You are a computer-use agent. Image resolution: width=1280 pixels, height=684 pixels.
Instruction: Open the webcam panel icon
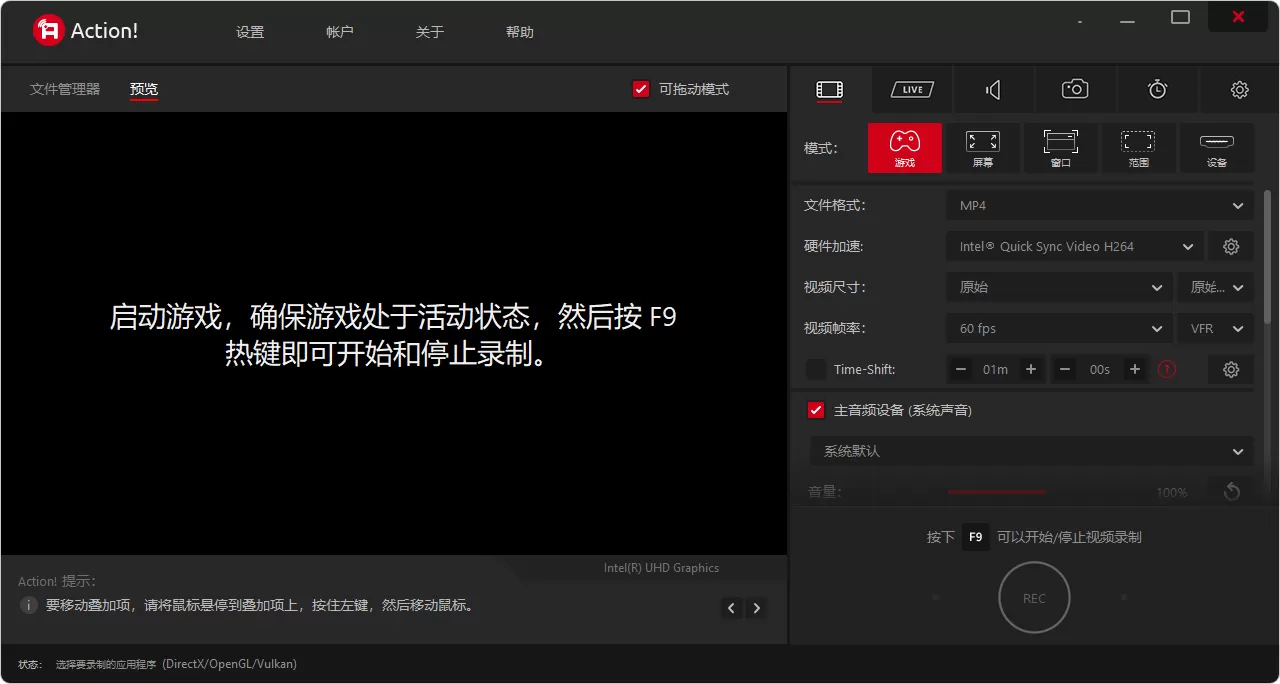(1074, 89)
